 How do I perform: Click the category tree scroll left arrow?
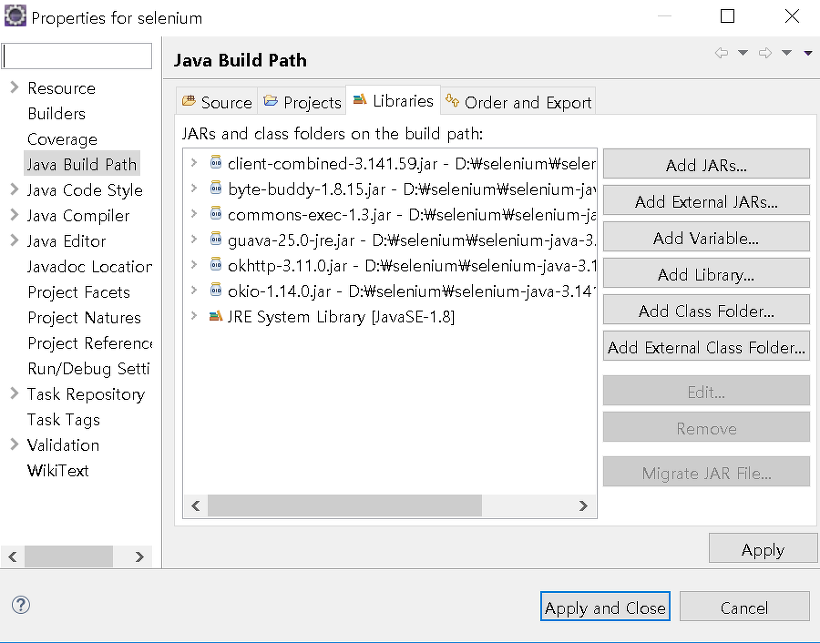pyautogui.click(x=13, y=557)
